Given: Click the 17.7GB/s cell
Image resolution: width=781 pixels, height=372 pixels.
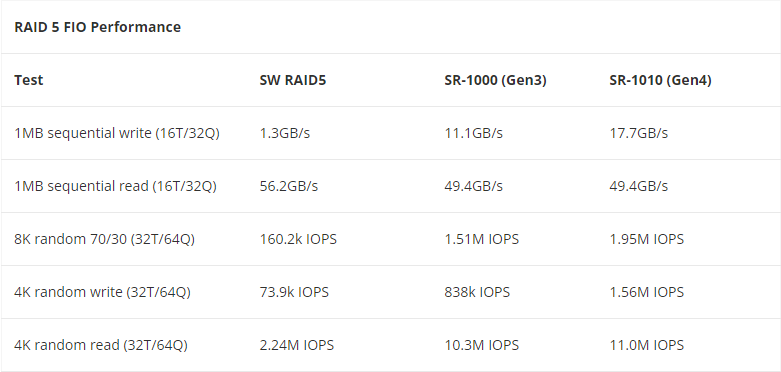Looking at the screenshot, I should pos(638,133).
